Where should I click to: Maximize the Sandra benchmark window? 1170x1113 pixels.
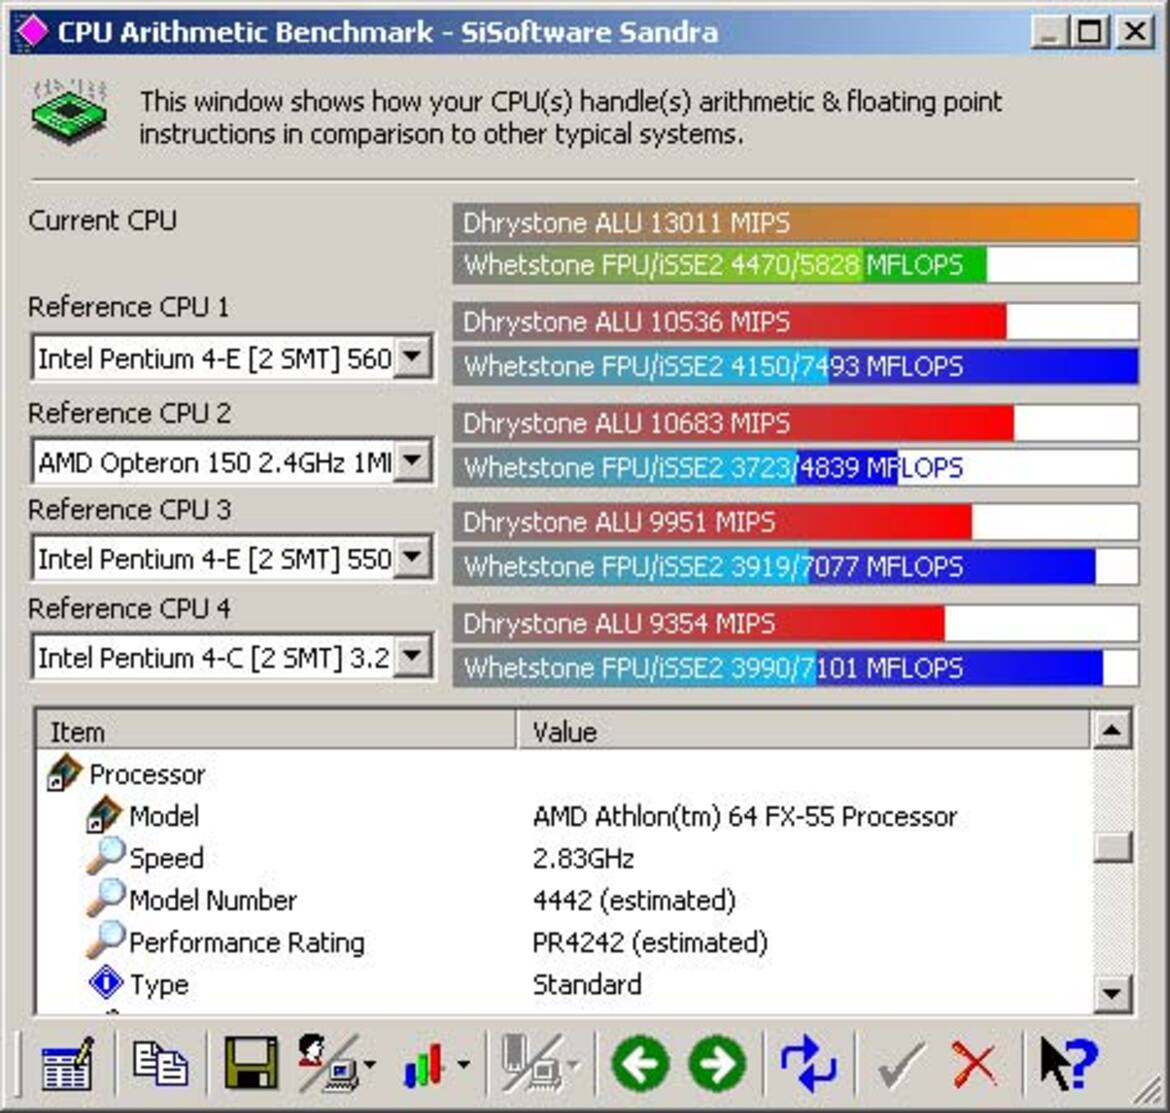[1089, 32]
